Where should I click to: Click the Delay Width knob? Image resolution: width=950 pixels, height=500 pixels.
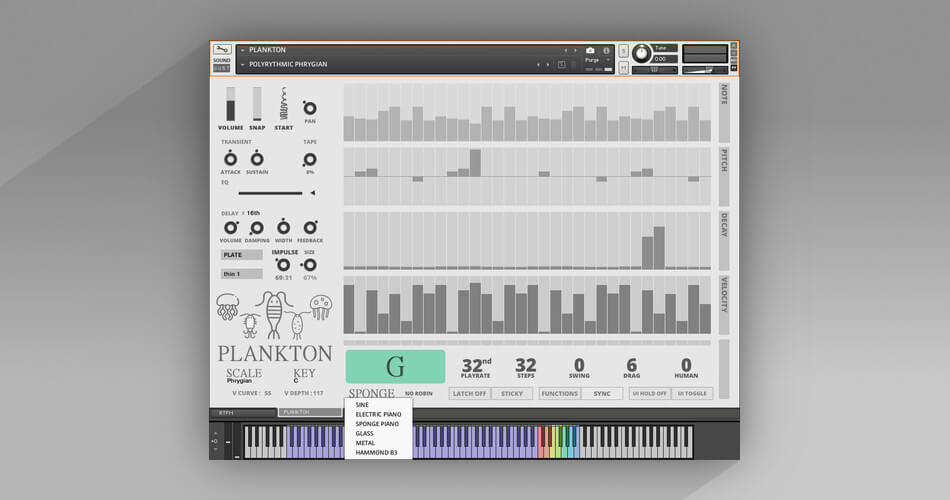[x=284, y=228]
